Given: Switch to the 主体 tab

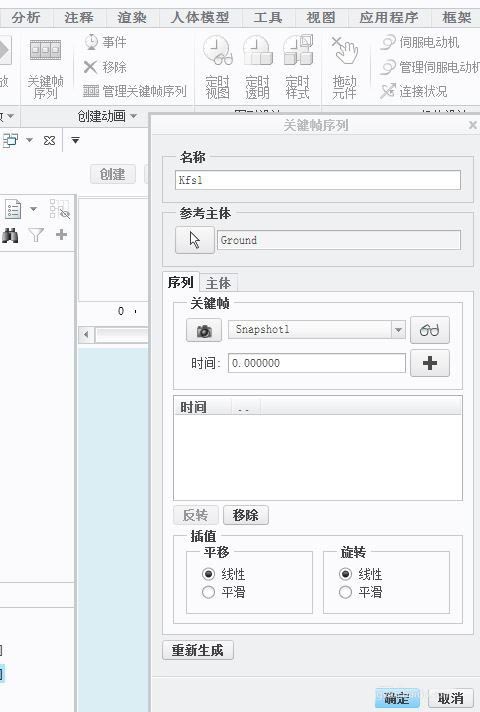Looking at the screenshot, I should coord(218,283).
